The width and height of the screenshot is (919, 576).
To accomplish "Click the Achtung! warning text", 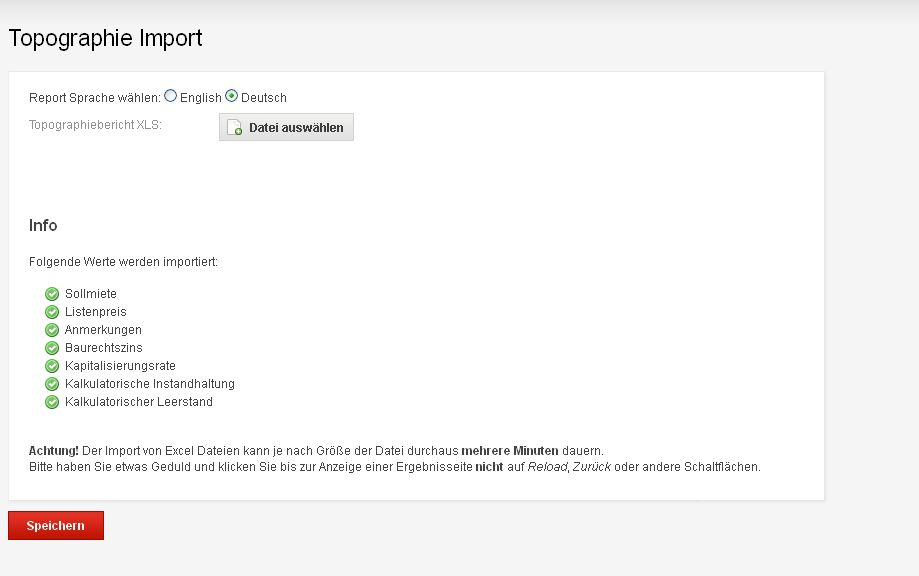I will (54, 451).
